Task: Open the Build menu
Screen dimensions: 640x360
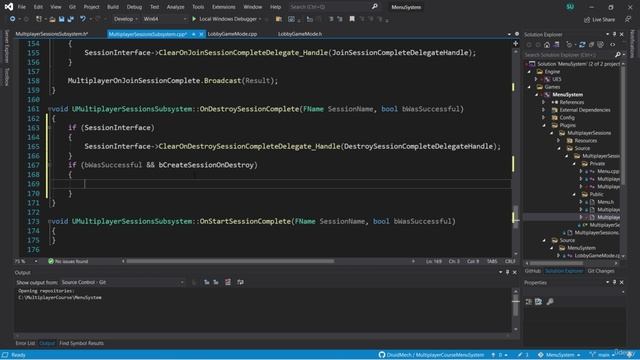Action: 113,7
